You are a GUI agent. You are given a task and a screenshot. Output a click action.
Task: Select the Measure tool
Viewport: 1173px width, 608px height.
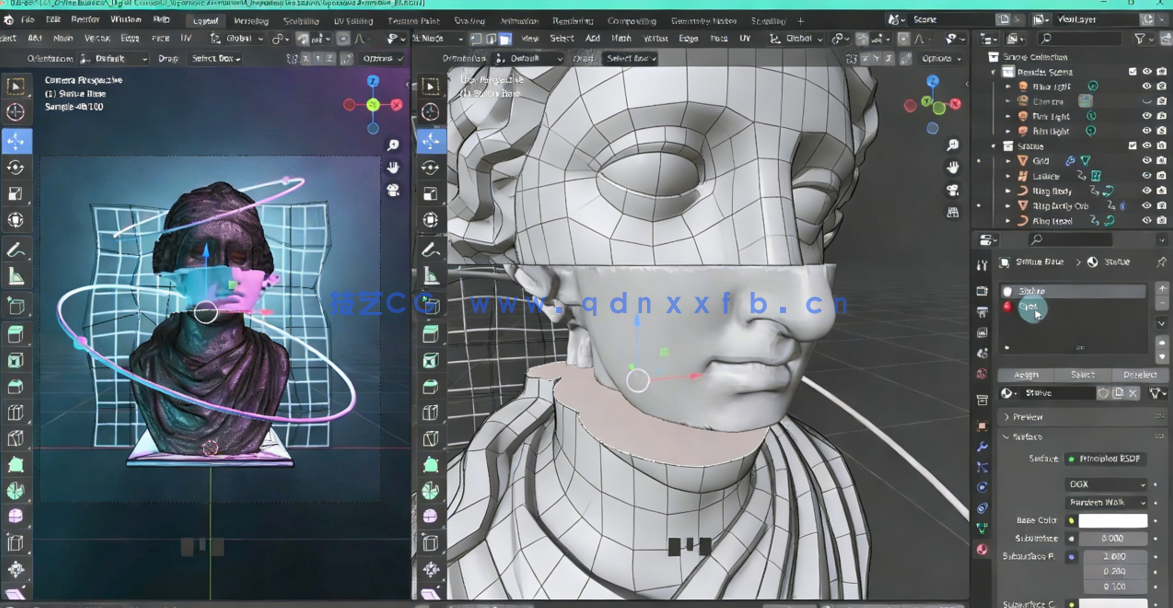click(15, 273)
